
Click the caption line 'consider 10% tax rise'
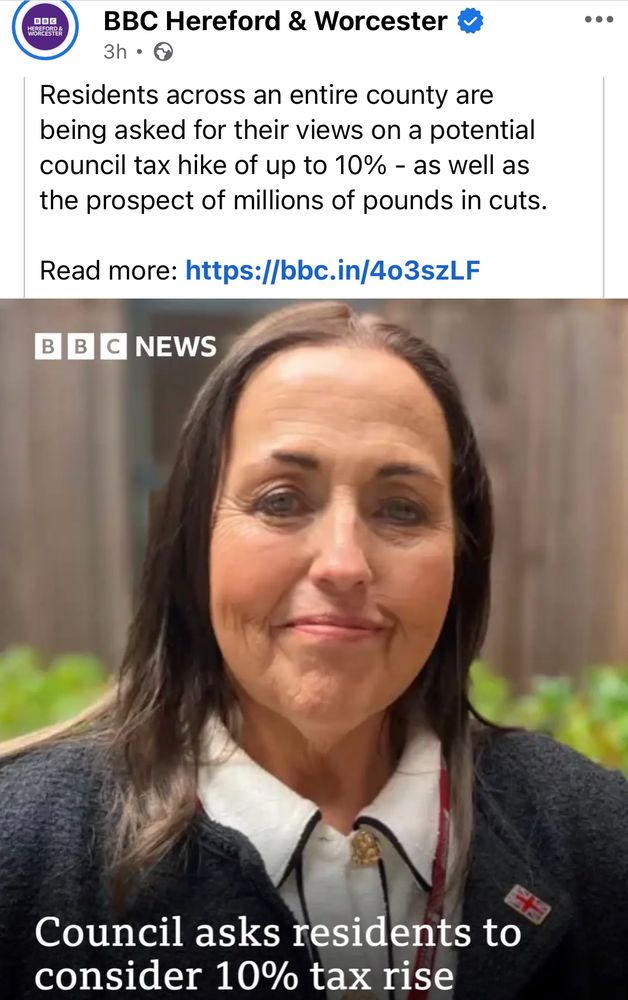pos(244,976)
